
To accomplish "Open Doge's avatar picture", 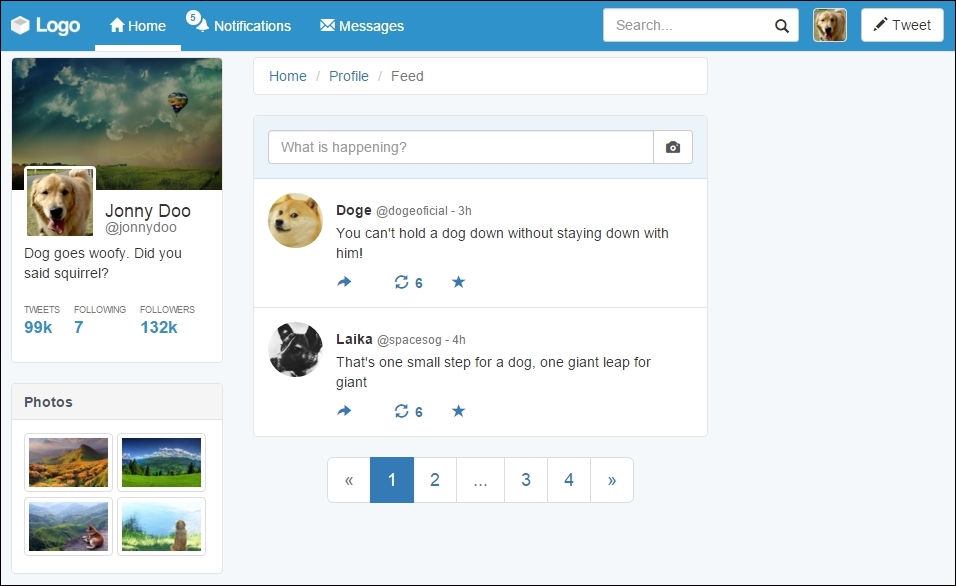I will [x=295, y=221].
